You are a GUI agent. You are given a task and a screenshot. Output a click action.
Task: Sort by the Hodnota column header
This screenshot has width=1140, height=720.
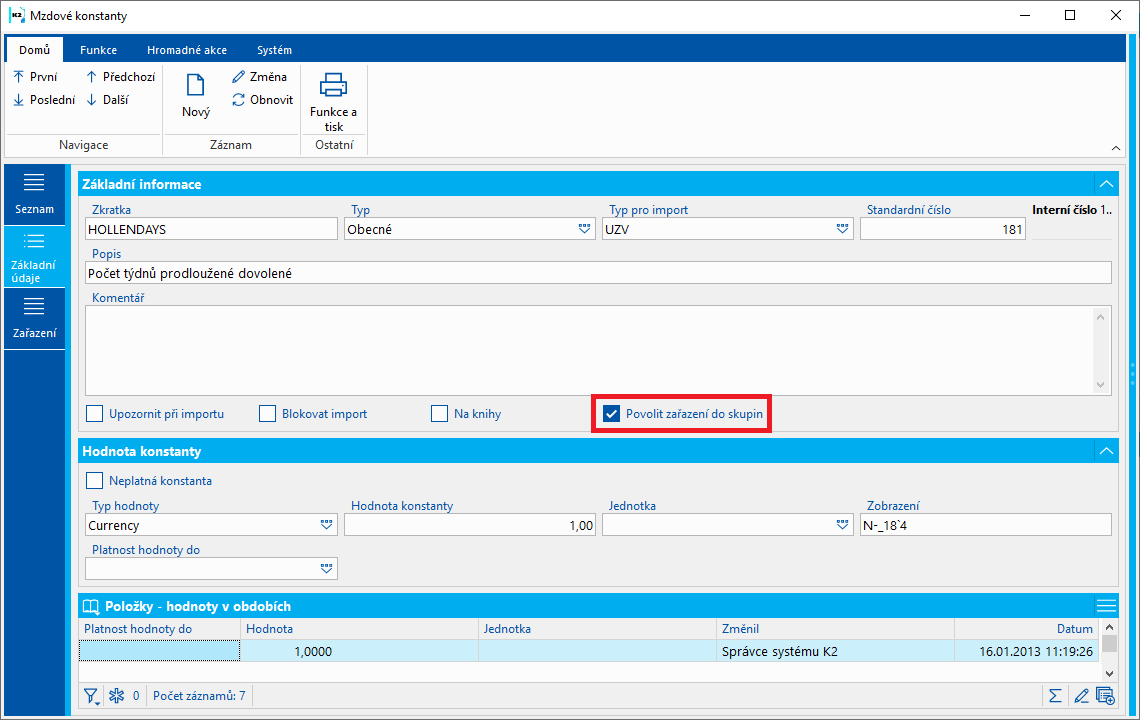click(359, 629)
